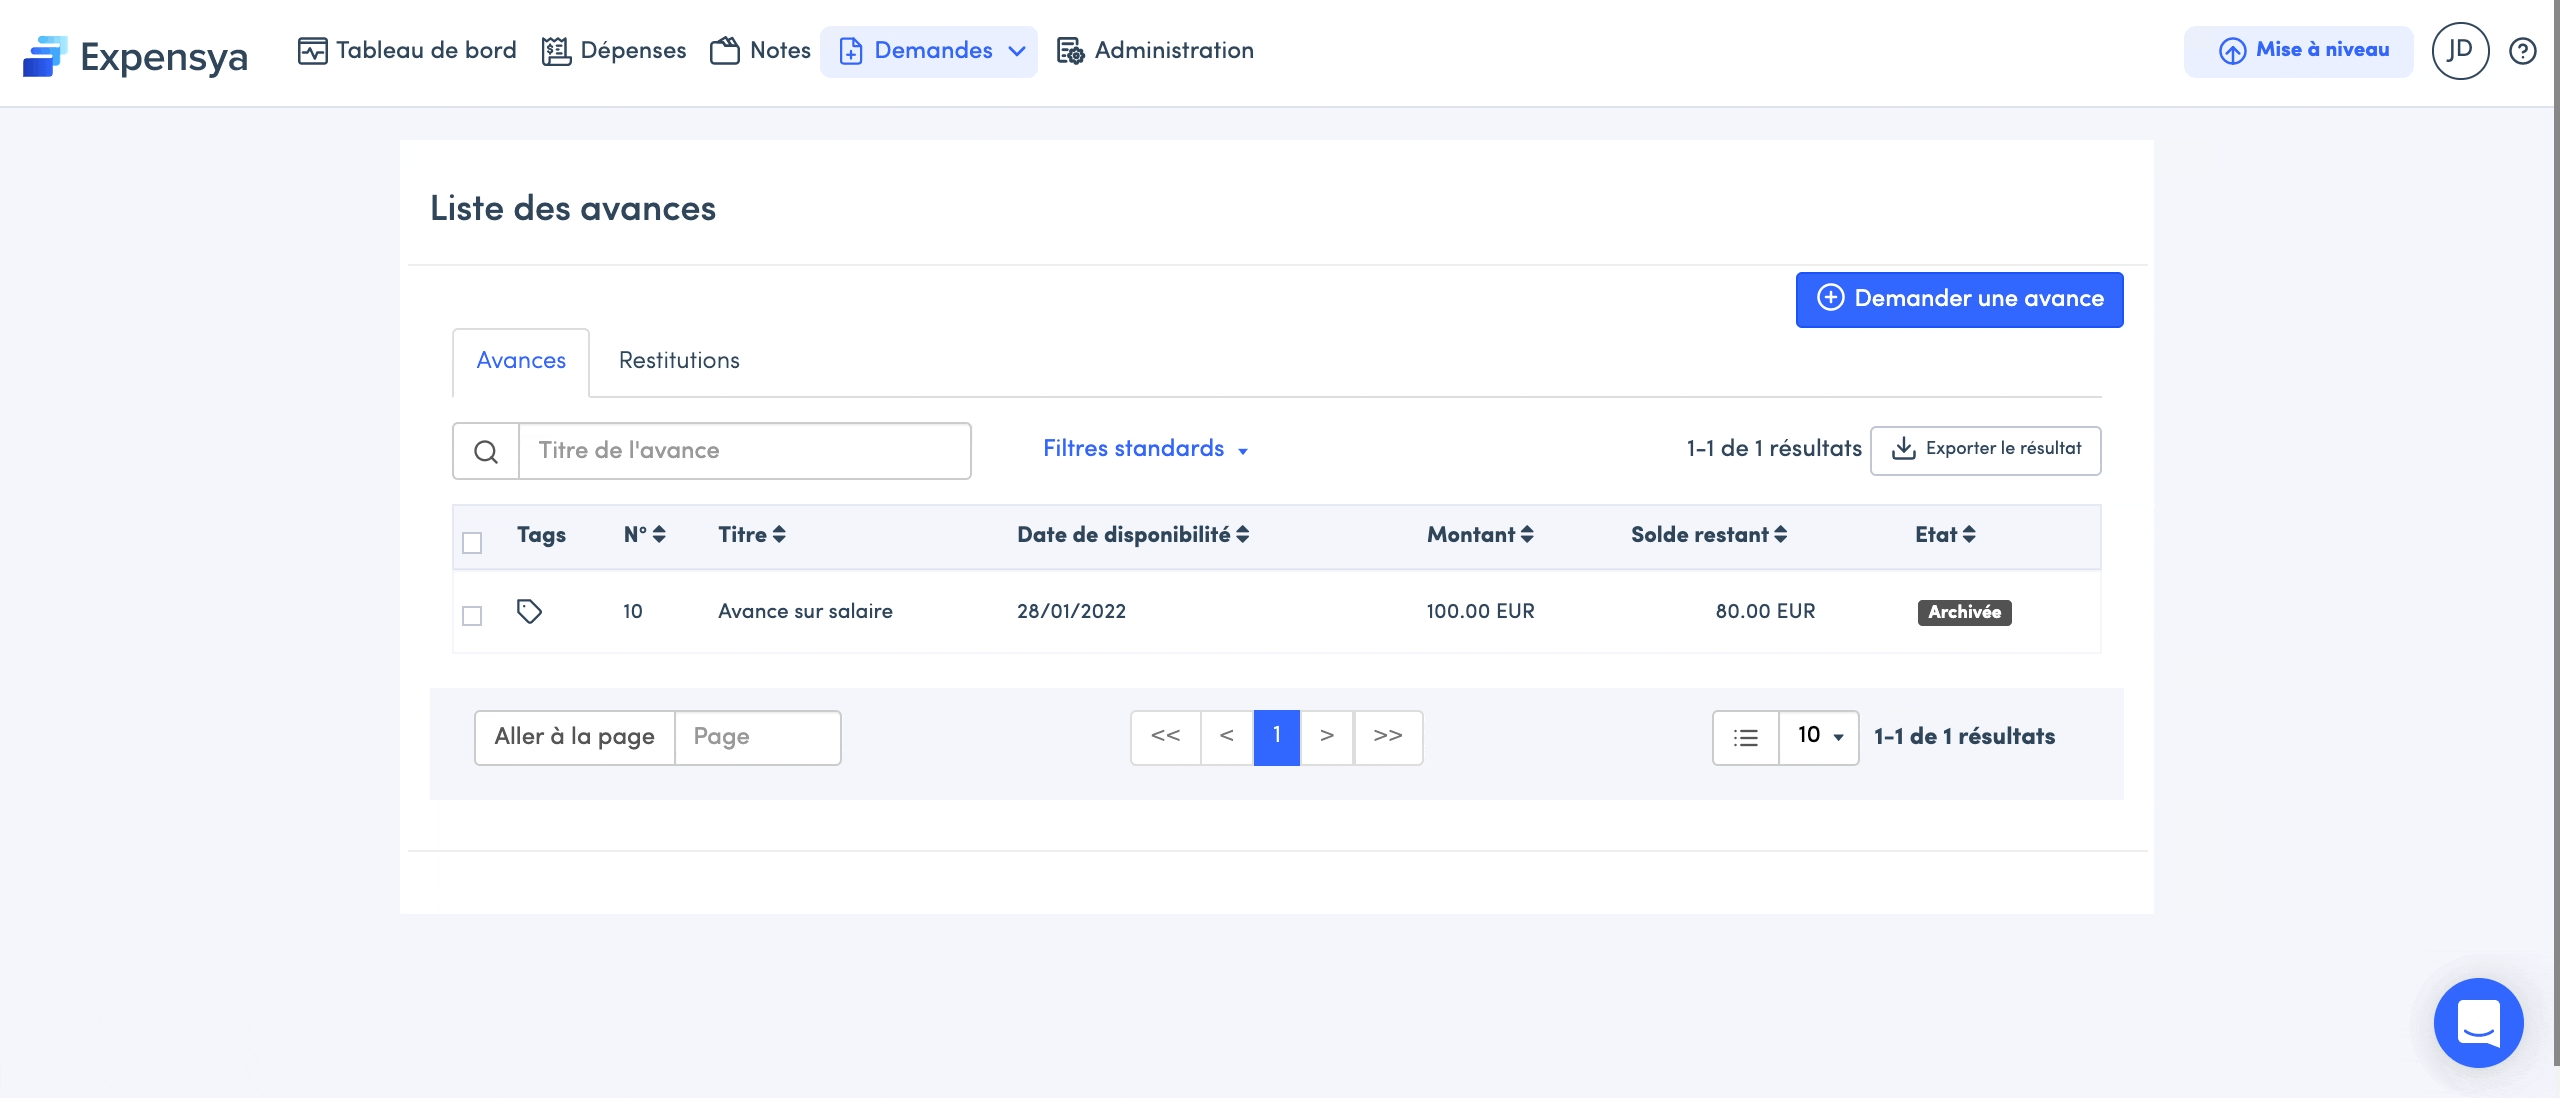
Task: Click the search magnifier icon
Action: tap(486, 451)
